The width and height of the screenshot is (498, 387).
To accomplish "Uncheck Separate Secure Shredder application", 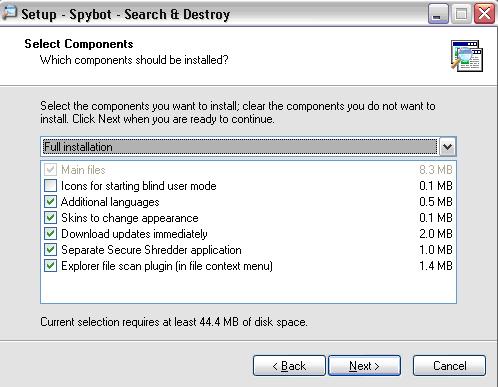I will coord(50,250).
